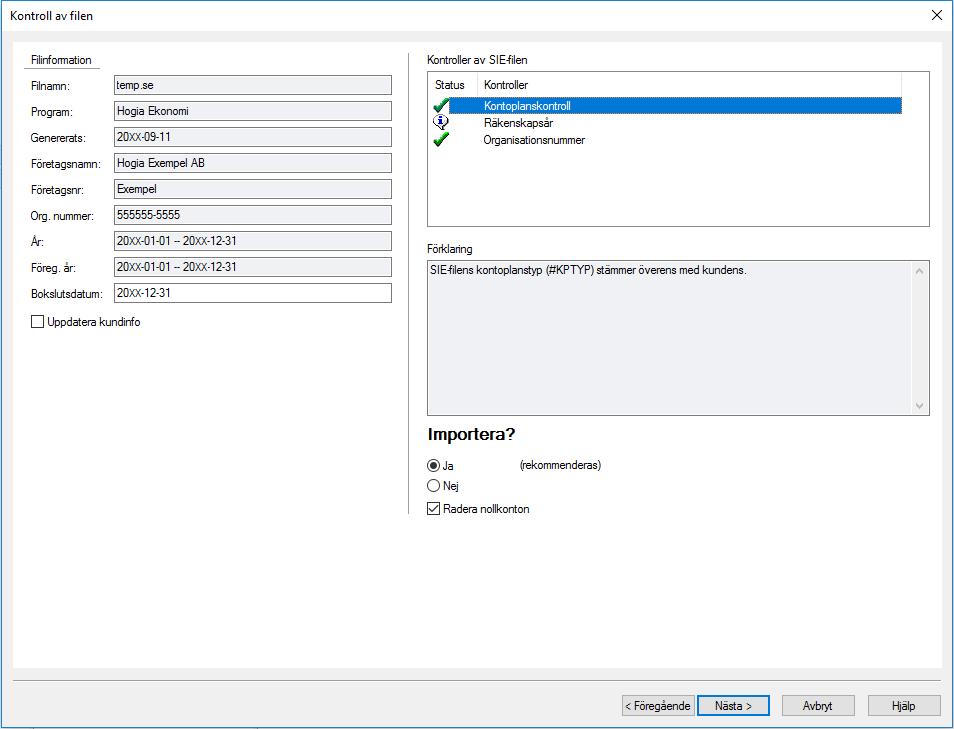Screen dimensions: 954x729
Task: Click the Förklaring scrollbar up arrow
Action: tap(919, 271)
